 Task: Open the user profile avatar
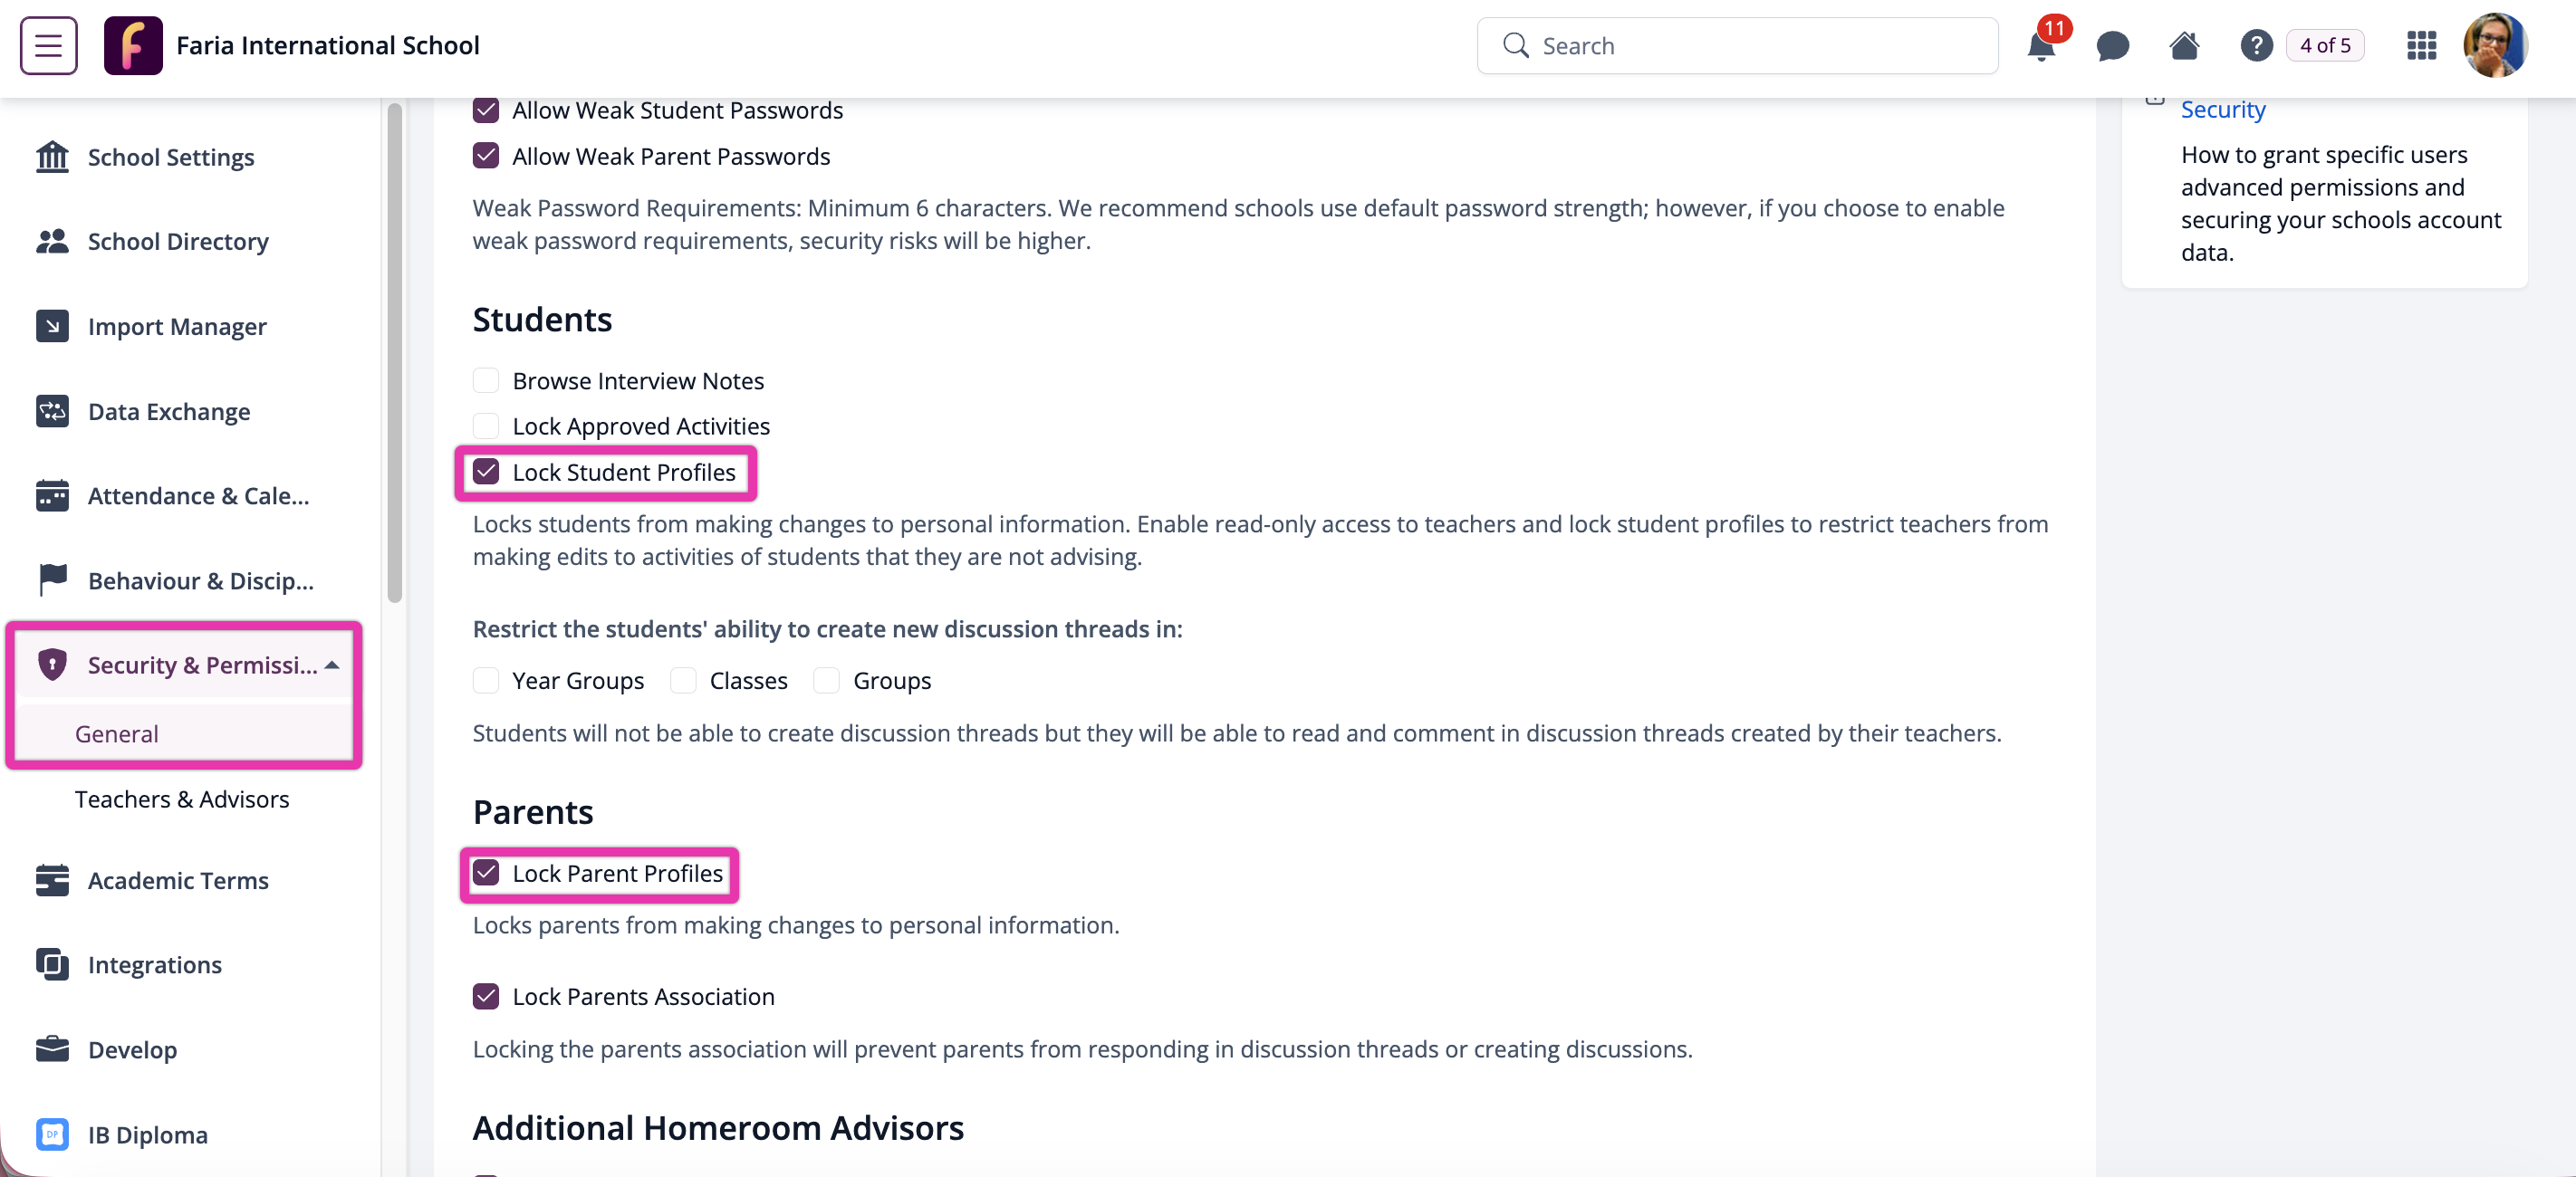click(x=2495, y=46)
